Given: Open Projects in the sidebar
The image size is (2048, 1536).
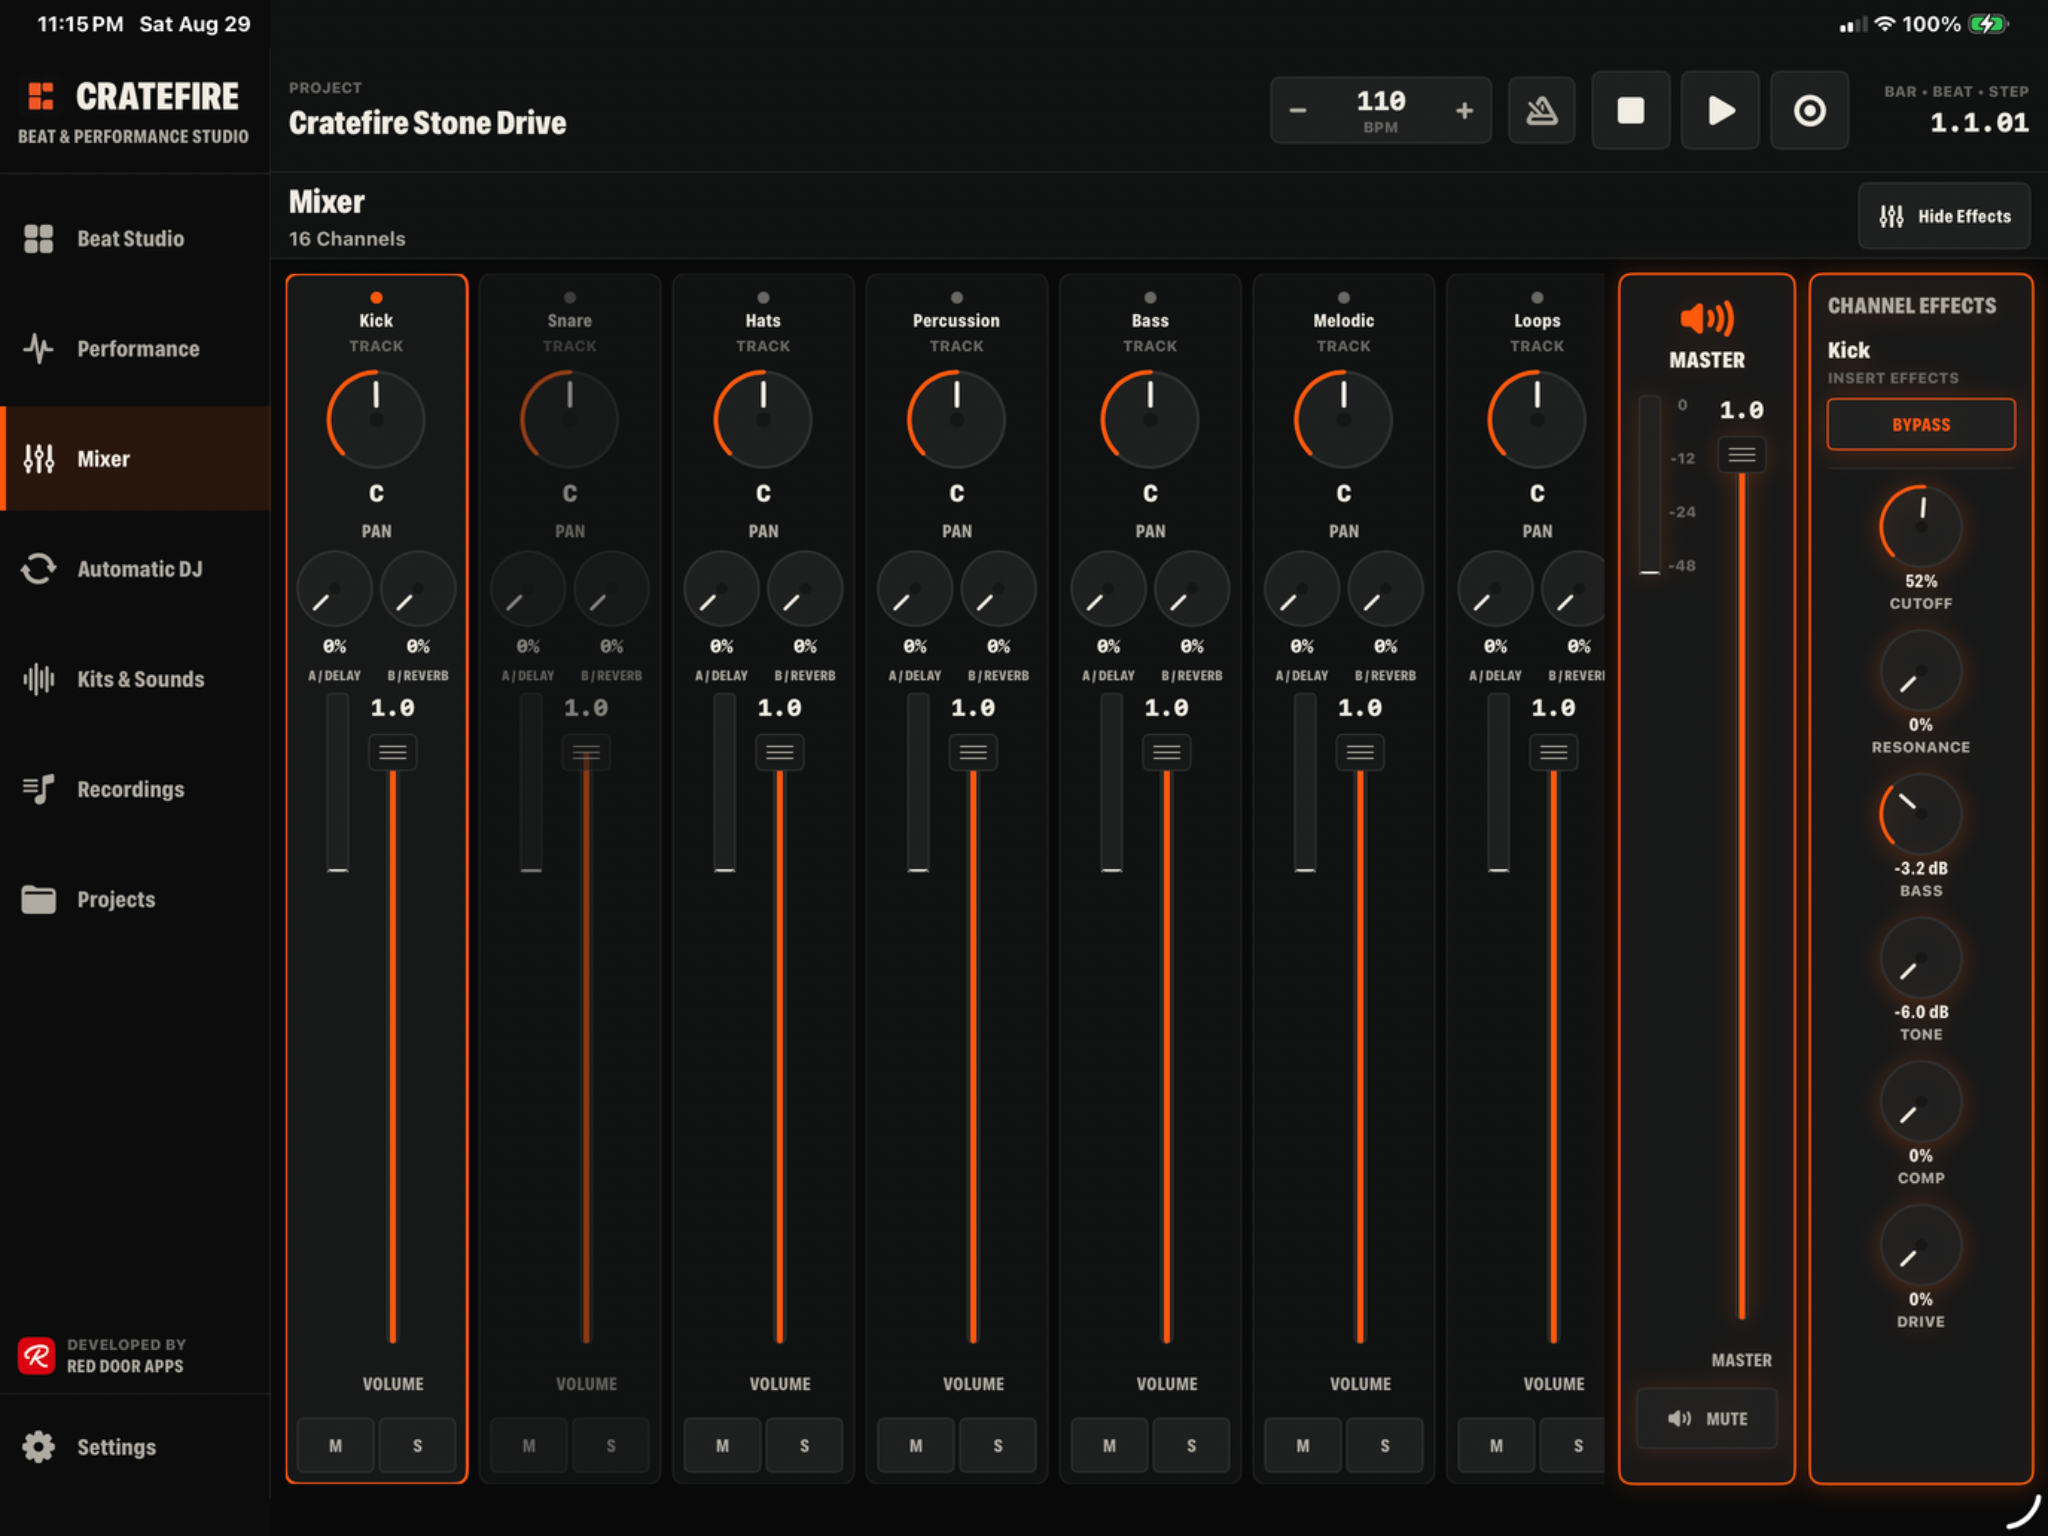Looking at the screenshot, I should 135,899.
